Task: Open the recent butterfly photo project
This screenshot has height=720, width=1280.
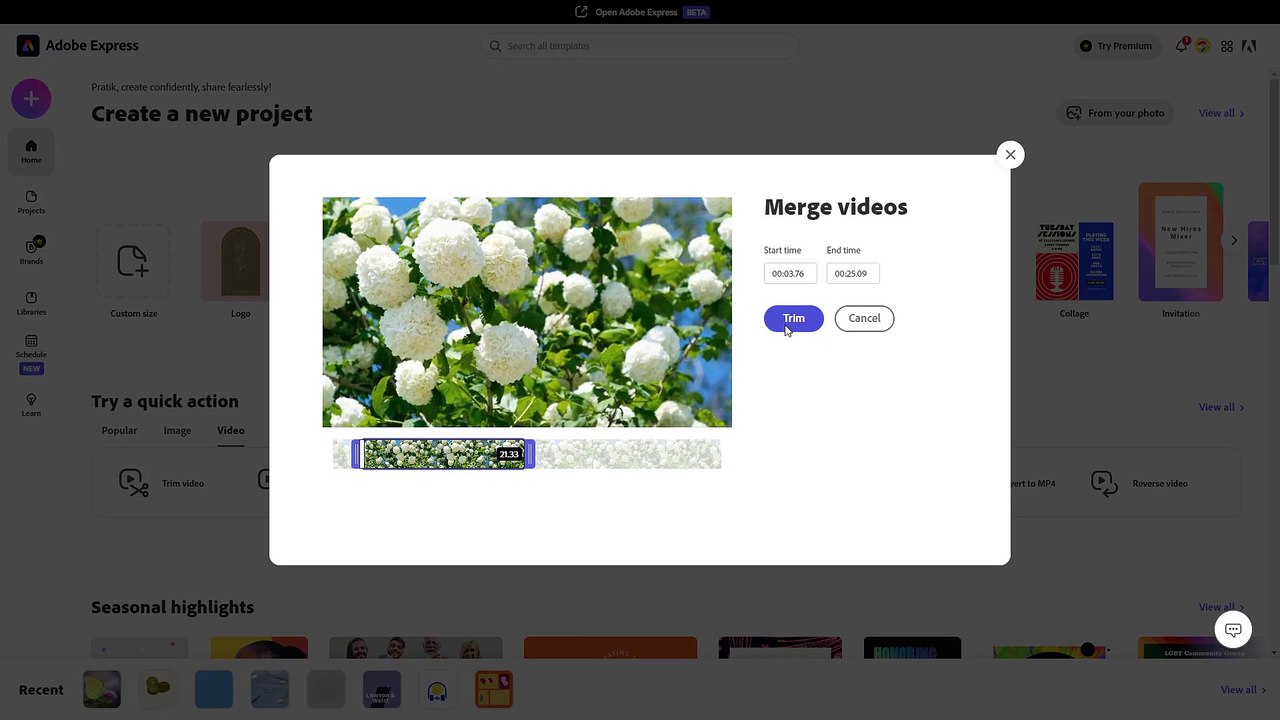Action: pyautogui.click(x=102, y=690)
